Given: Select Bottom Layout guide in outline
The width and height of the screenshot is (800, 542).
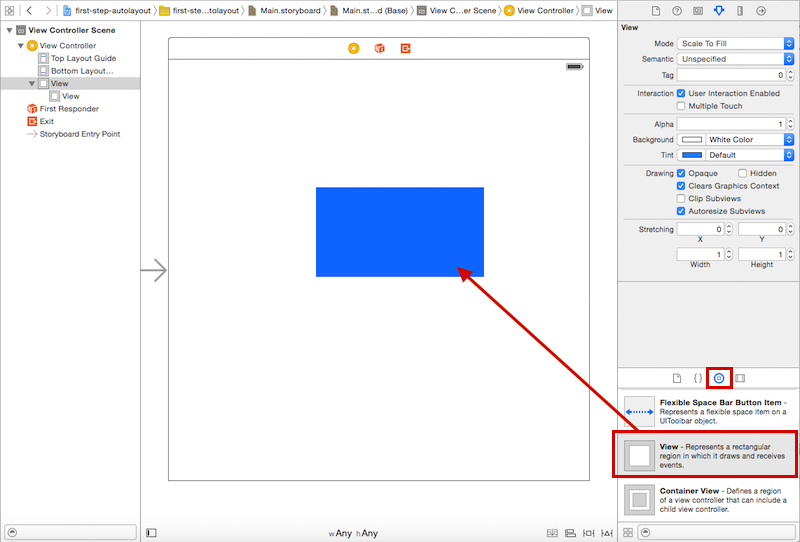Looking at the screenshot, I should coord(77,71).
